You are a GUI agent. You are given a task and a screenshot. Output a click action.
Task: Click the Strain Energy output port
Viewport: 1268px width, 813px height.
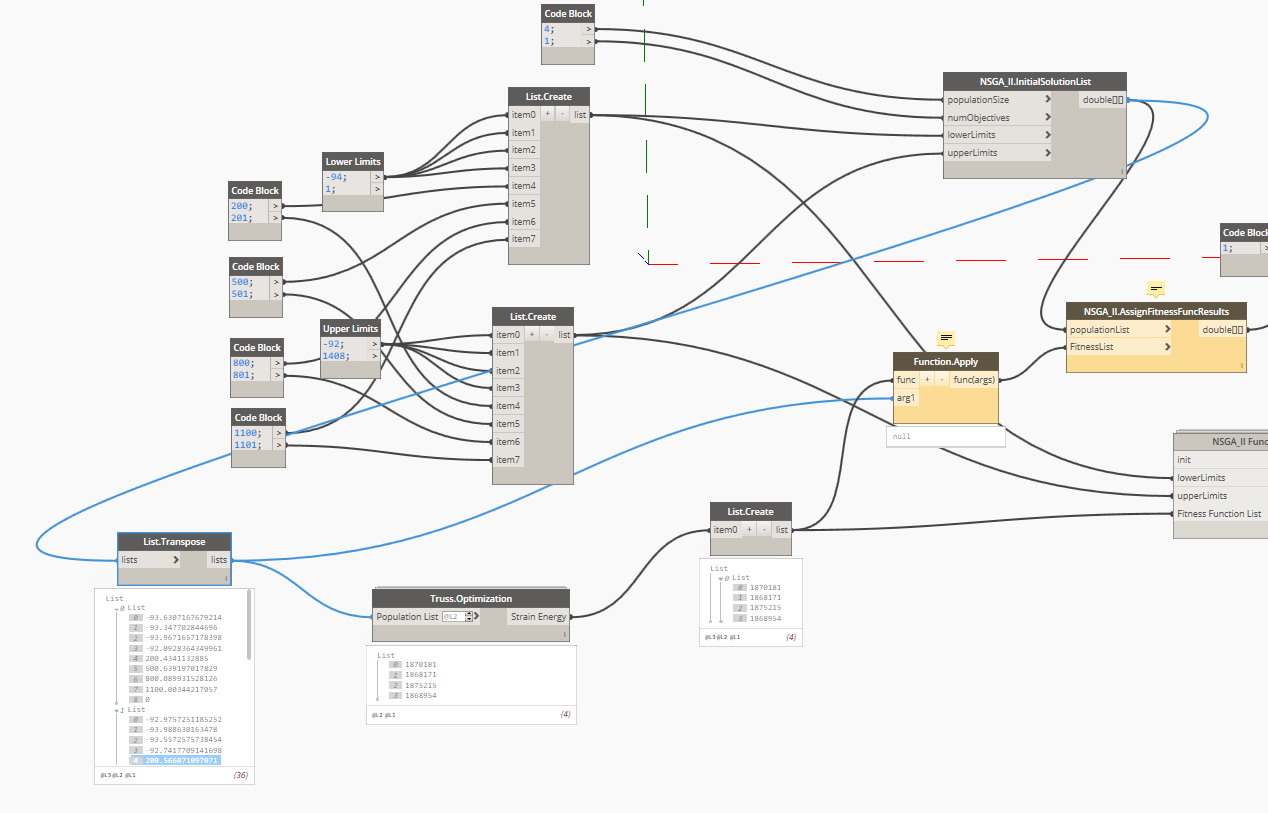pos(539,617)
